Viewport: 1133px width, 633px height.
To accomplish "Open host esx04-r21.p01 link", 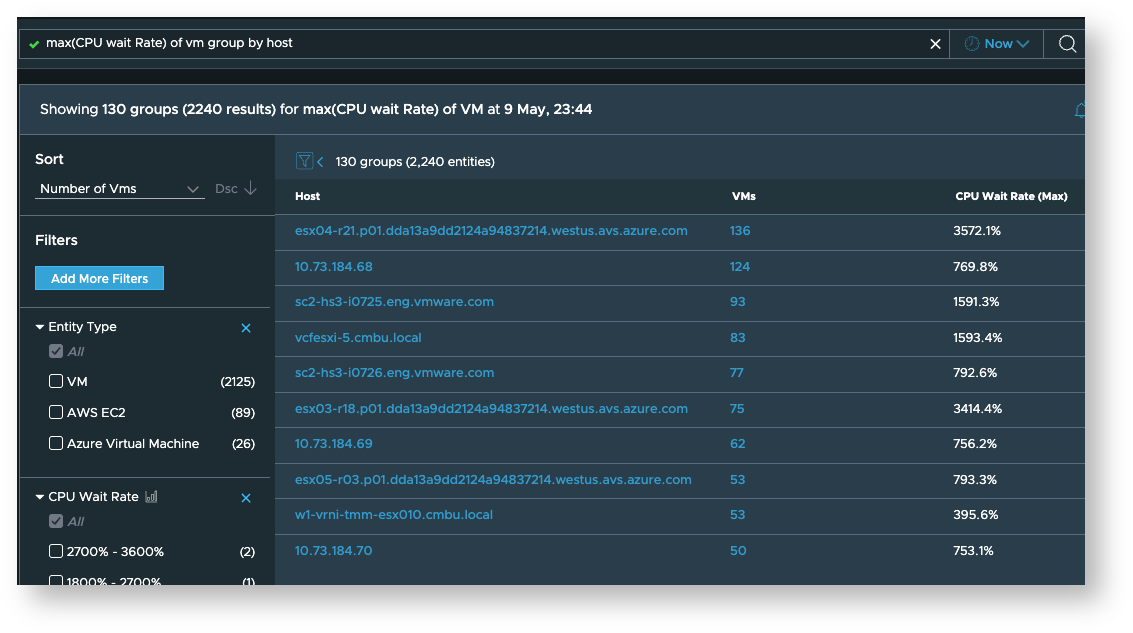I will 491,231.
